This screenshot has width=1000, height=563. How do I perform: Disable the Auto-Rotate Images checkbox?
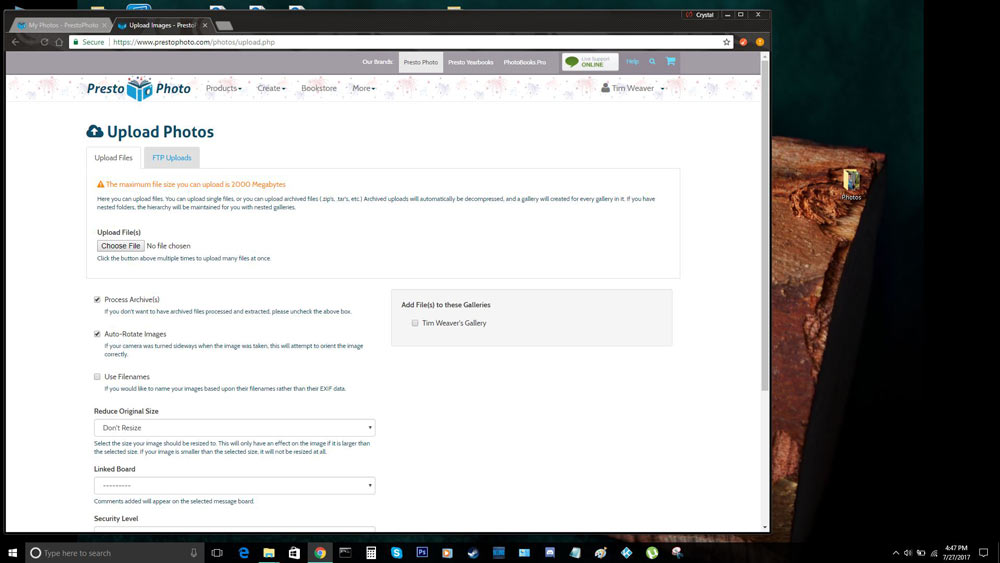point(97,334)
